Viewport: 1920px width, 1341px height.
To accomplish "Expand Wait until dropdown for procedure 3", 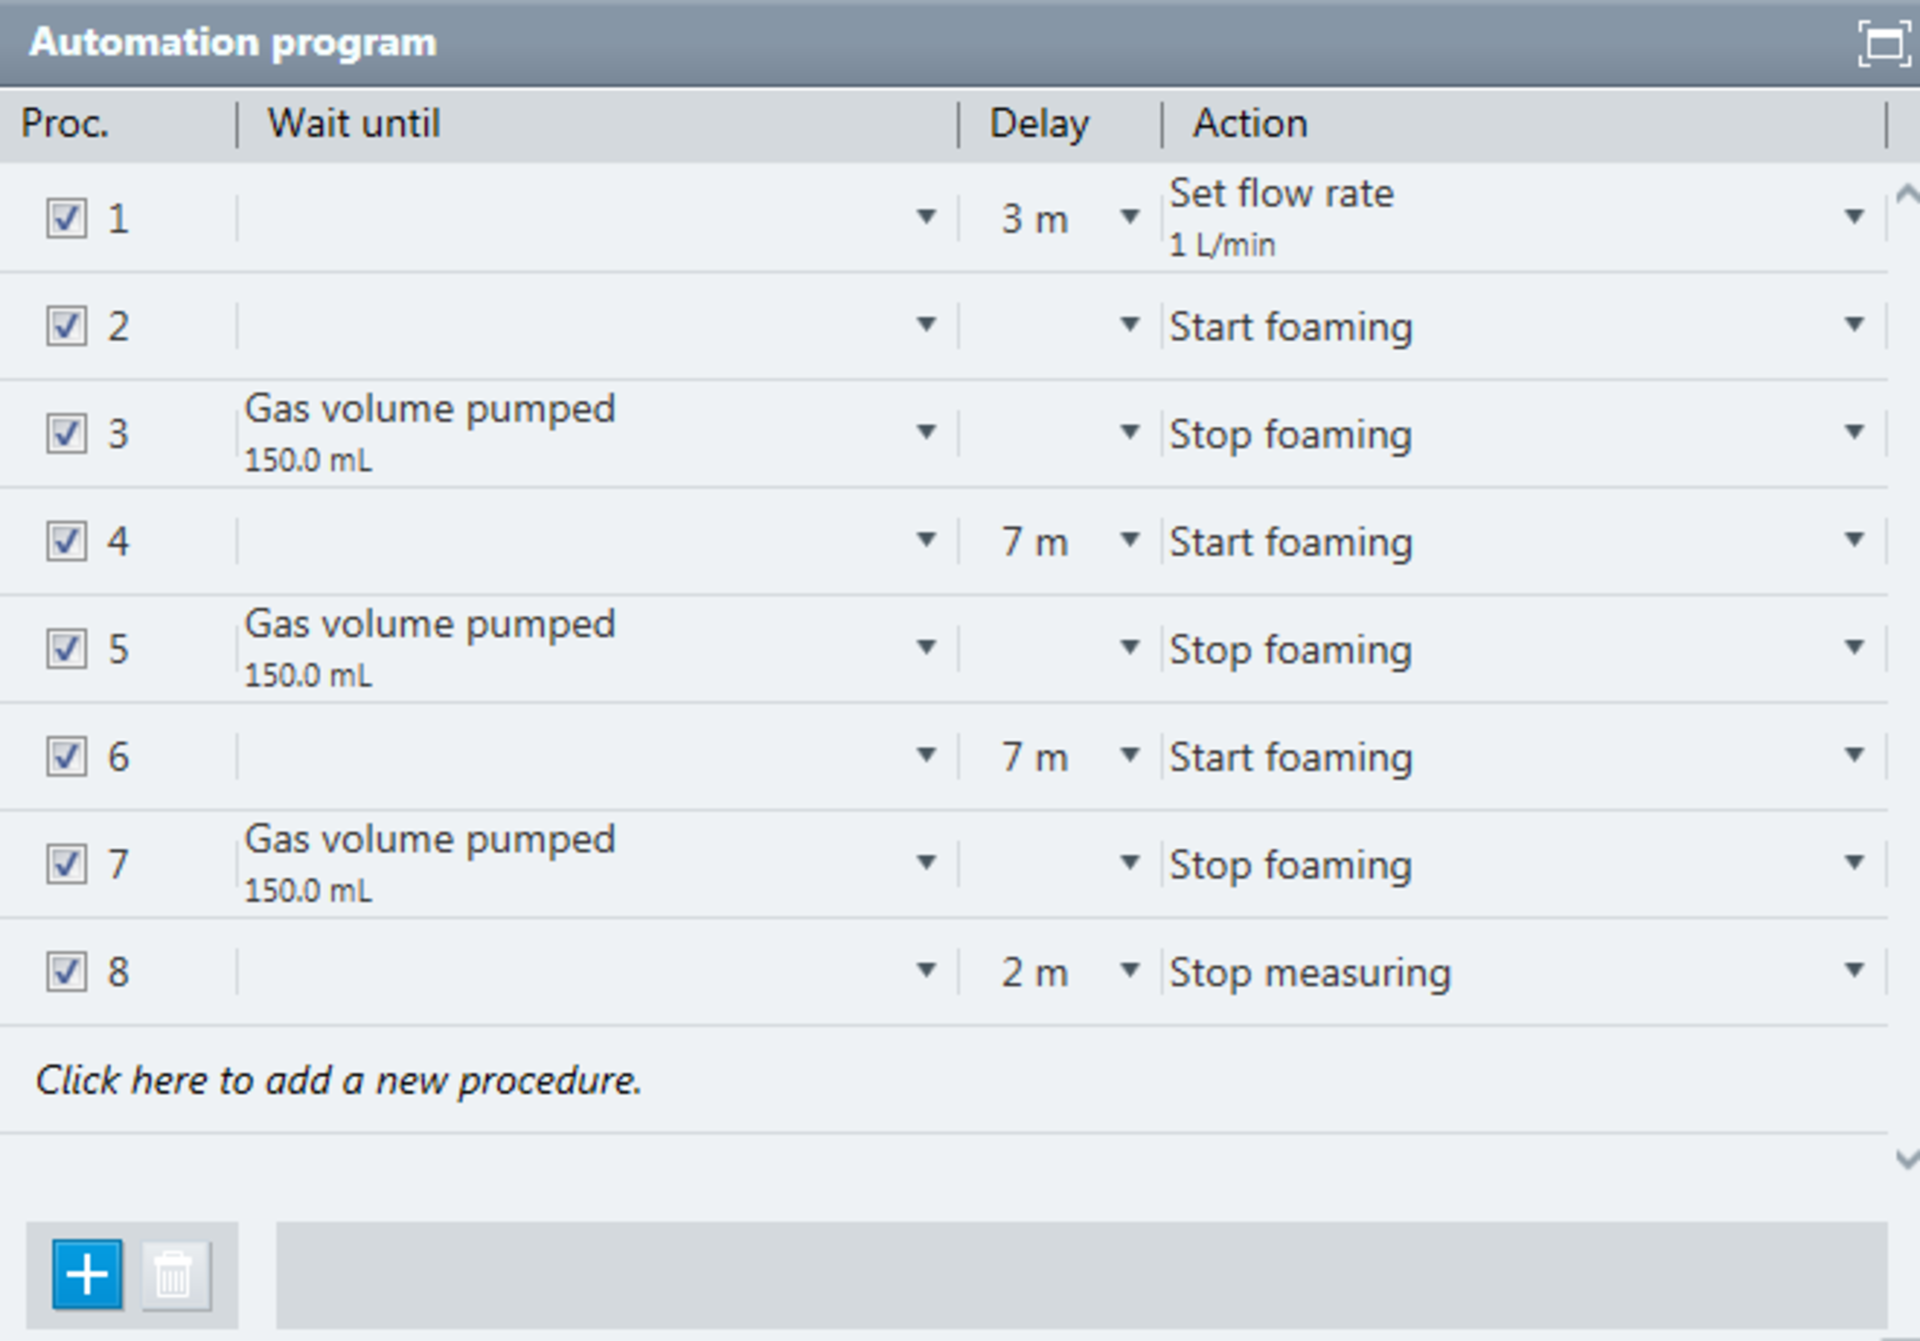I will tap(927, 432).
